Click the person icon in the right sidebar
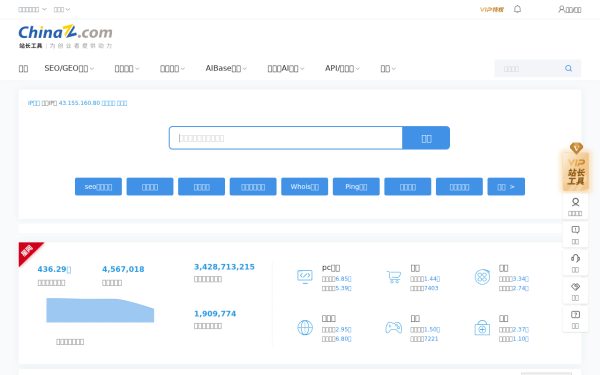This screenshot has height=375, width=600. click(575, 202)
